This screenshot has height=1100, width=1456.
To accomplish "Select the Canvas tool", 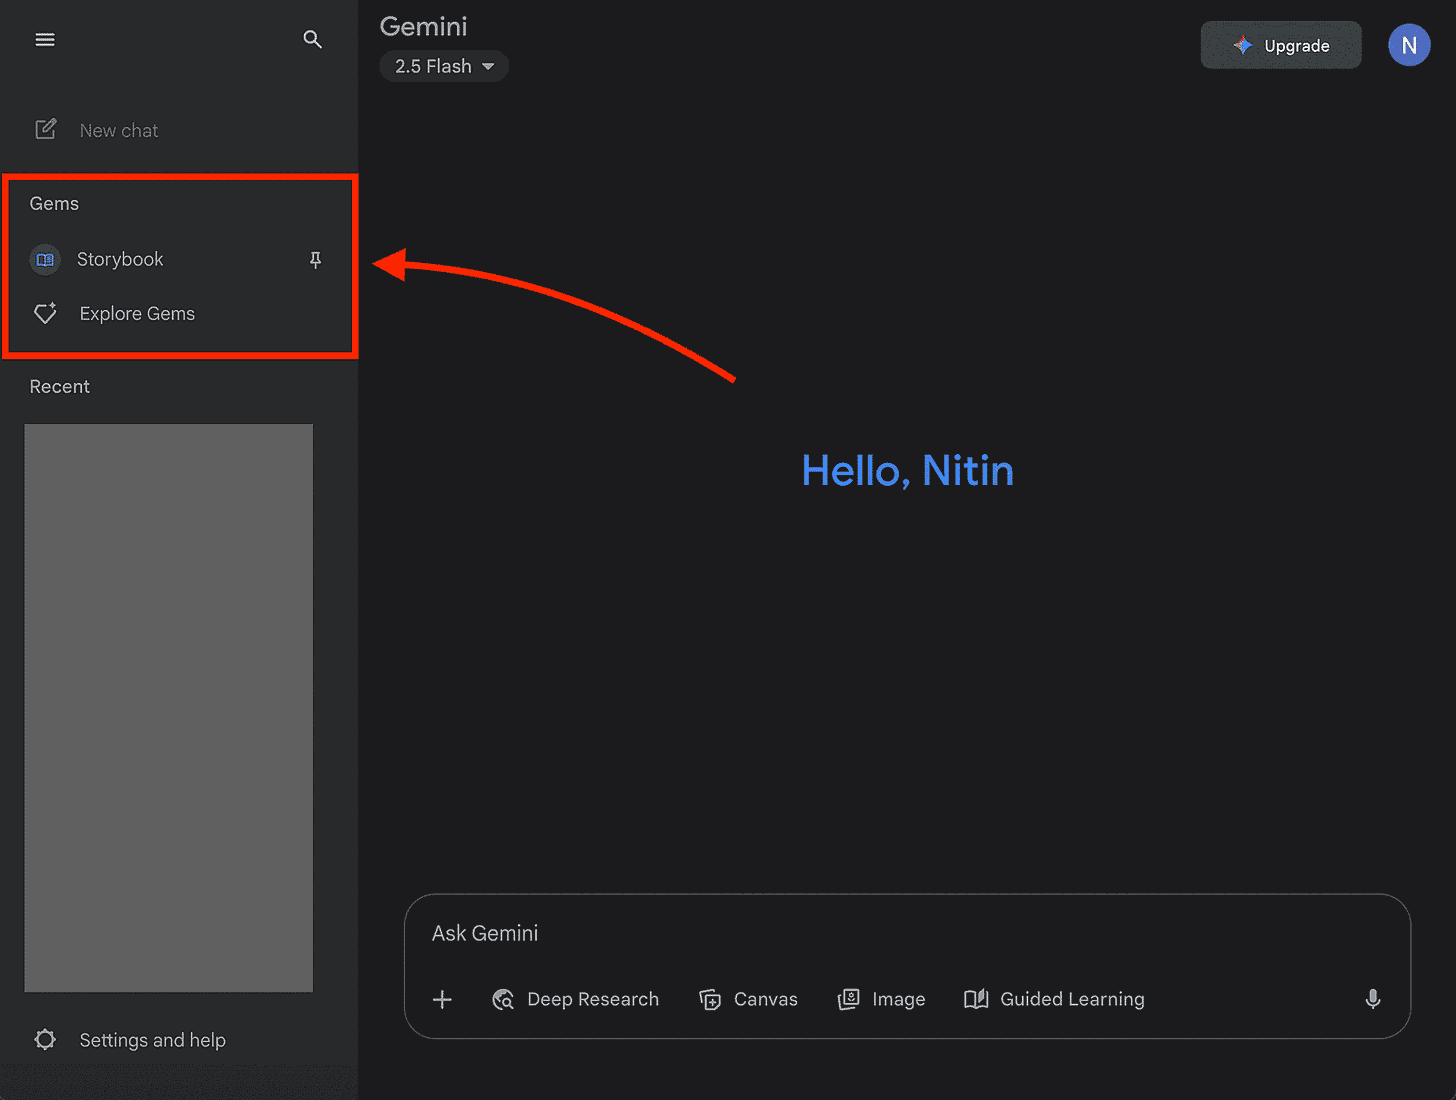I will click(748, 999).
